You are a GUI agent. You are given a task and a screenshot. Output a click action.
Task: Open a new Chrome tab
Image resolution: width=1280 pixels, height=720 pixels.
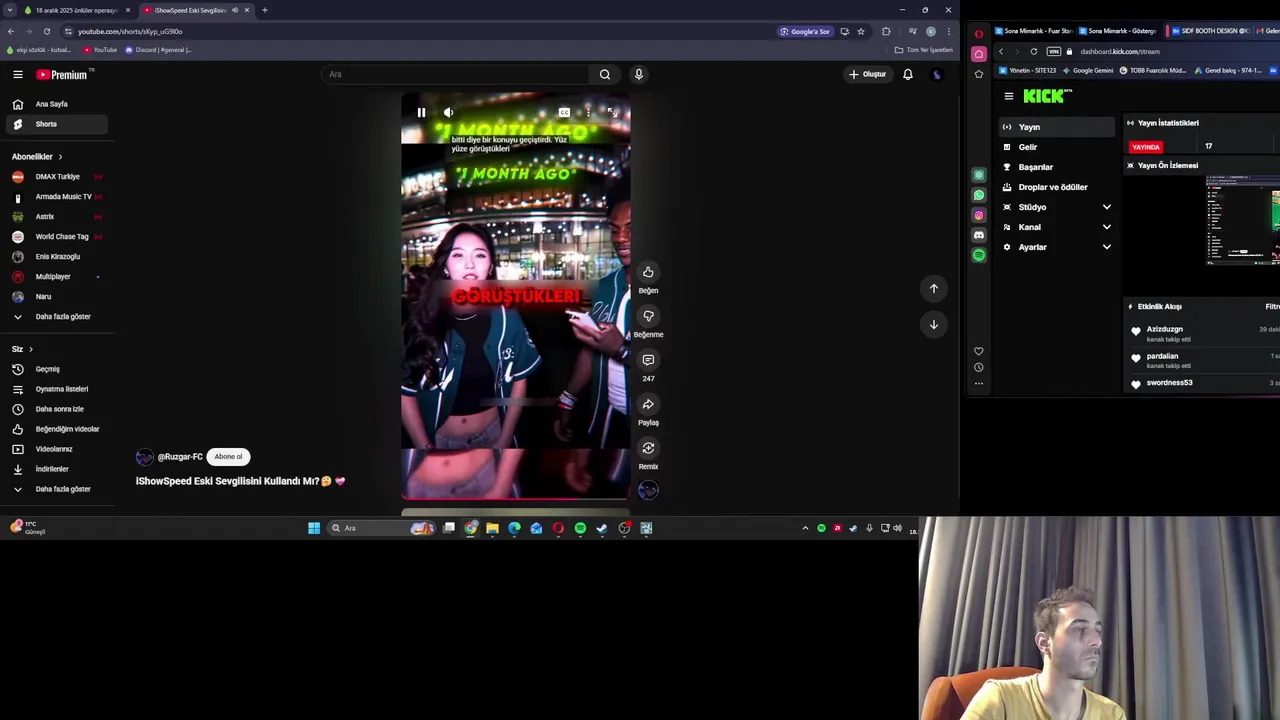[x=265, y=10]
